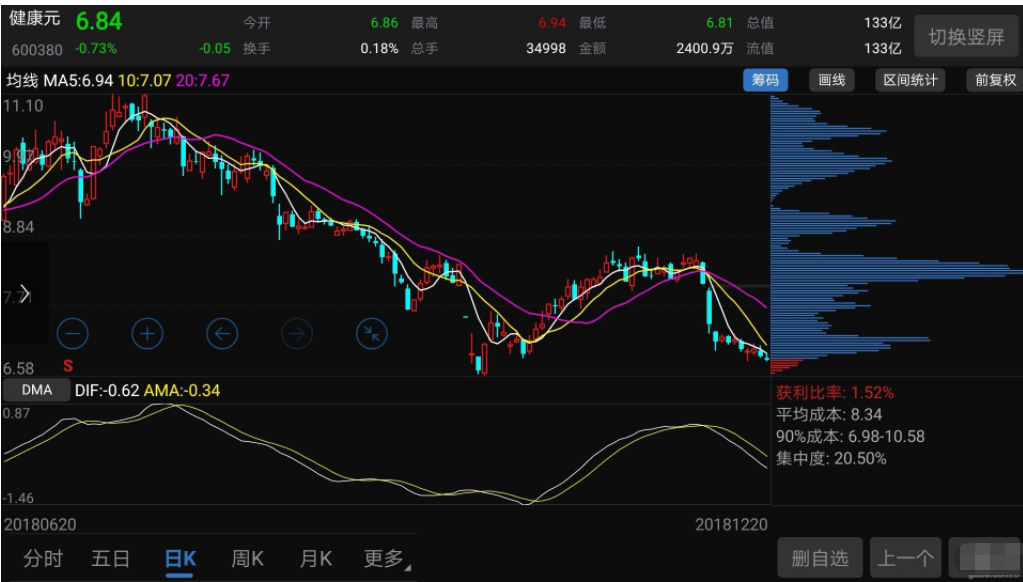Click the change percent -0.73%
Screen dimensions: 1023x582
(96, 48)
